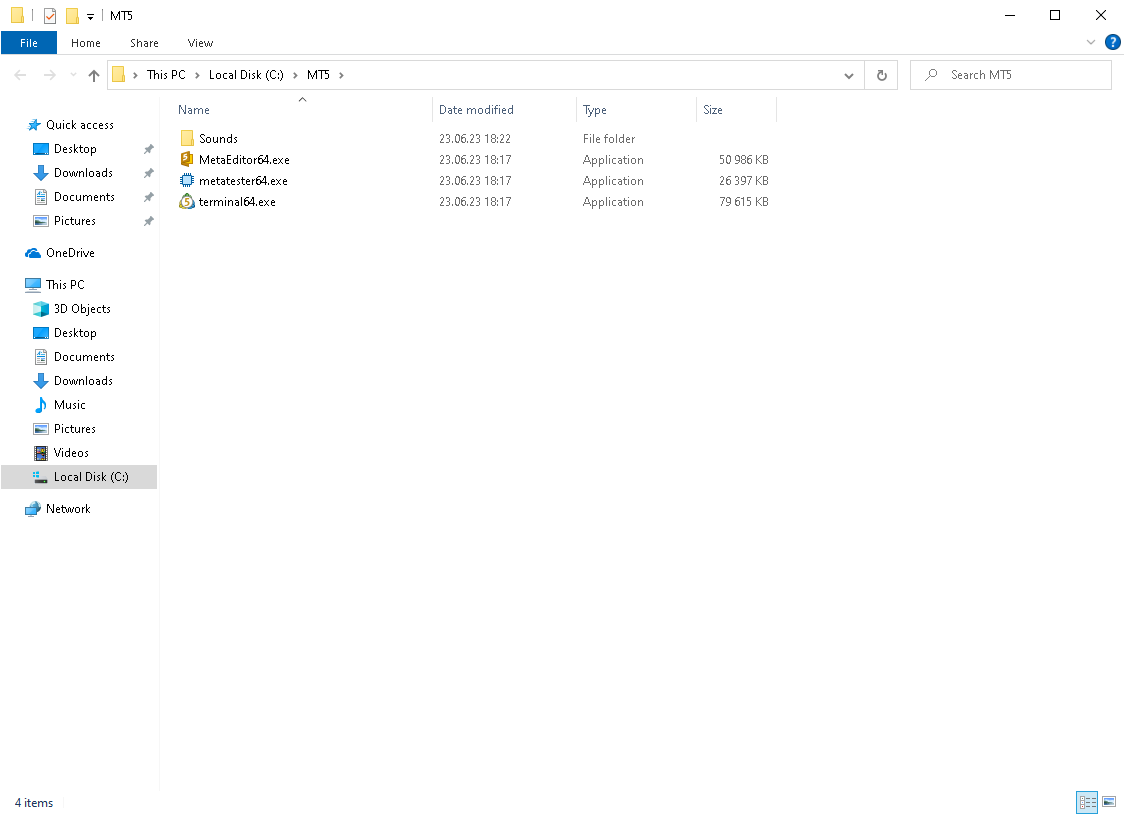Click the New folder icon in title bar
Image resolution: width=1125 pixels, height=814 pixels.
[x=72, y=16]
